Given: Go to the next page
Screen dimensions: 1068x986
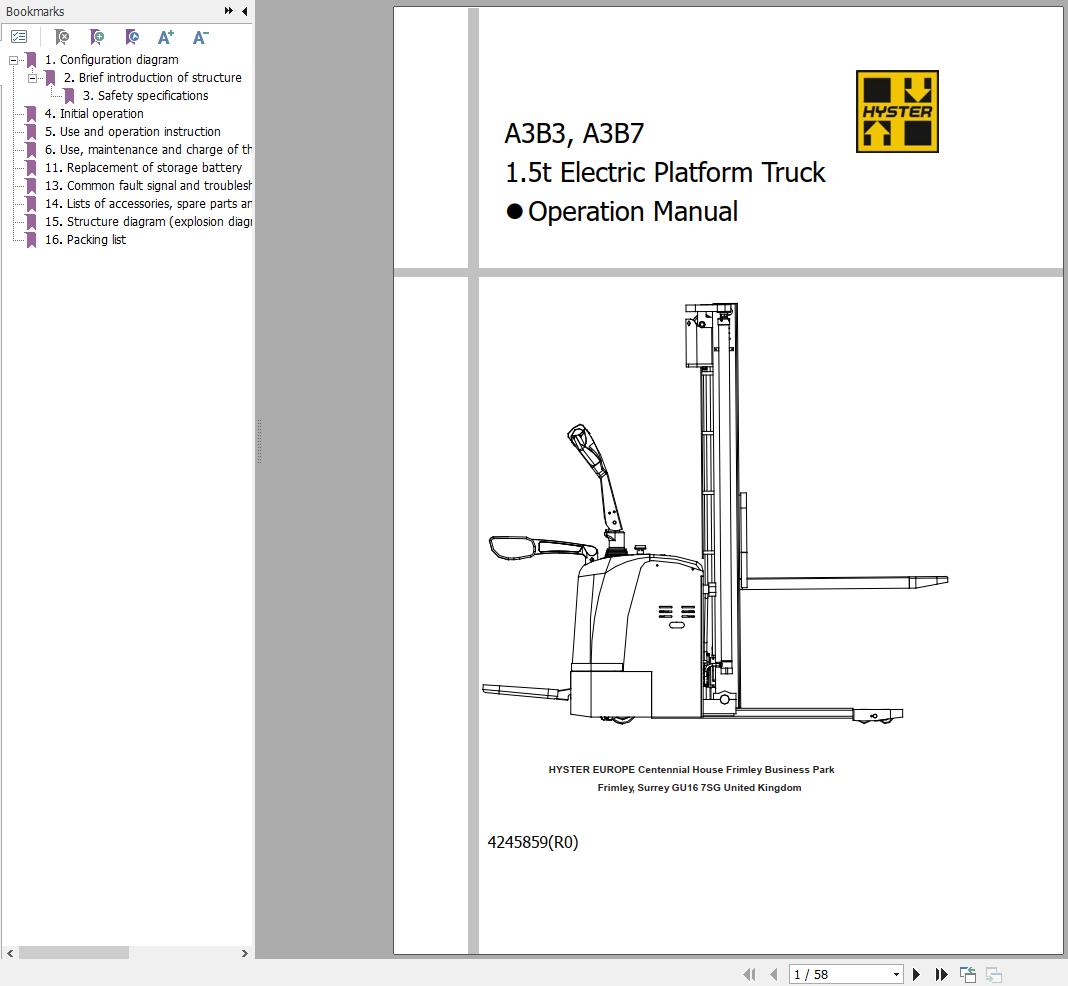Looking at the screenshot, I should point(916,974).
